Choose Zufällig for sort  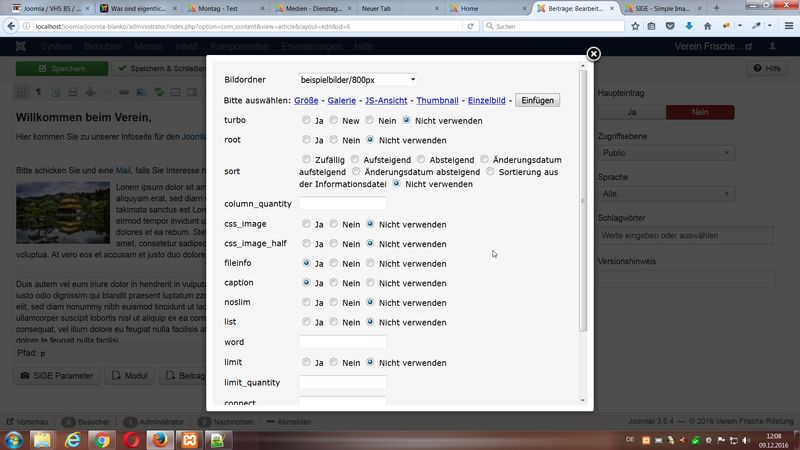pos(306,159)
